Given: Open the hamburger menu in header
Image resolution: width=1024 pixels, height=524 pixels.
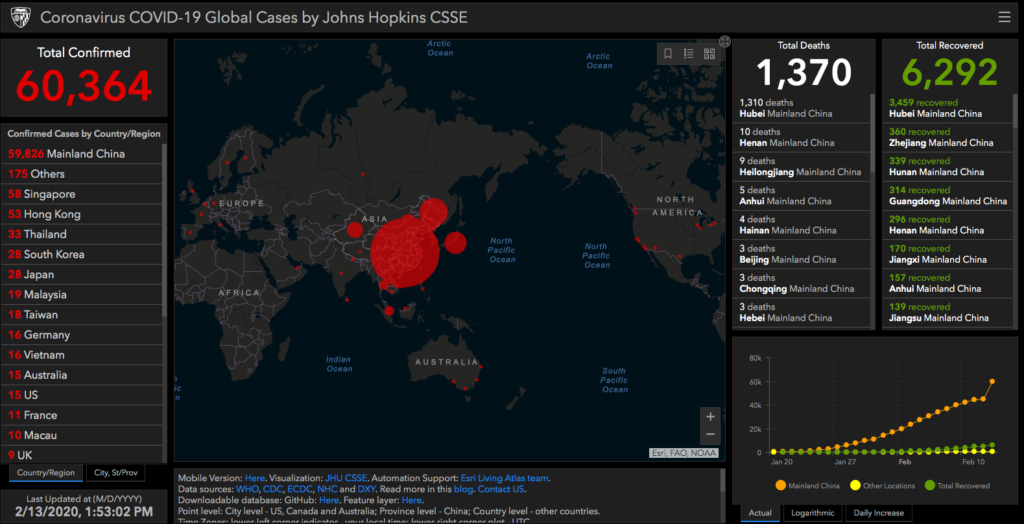Looking at the screenshot, I should pos(1004,18).
